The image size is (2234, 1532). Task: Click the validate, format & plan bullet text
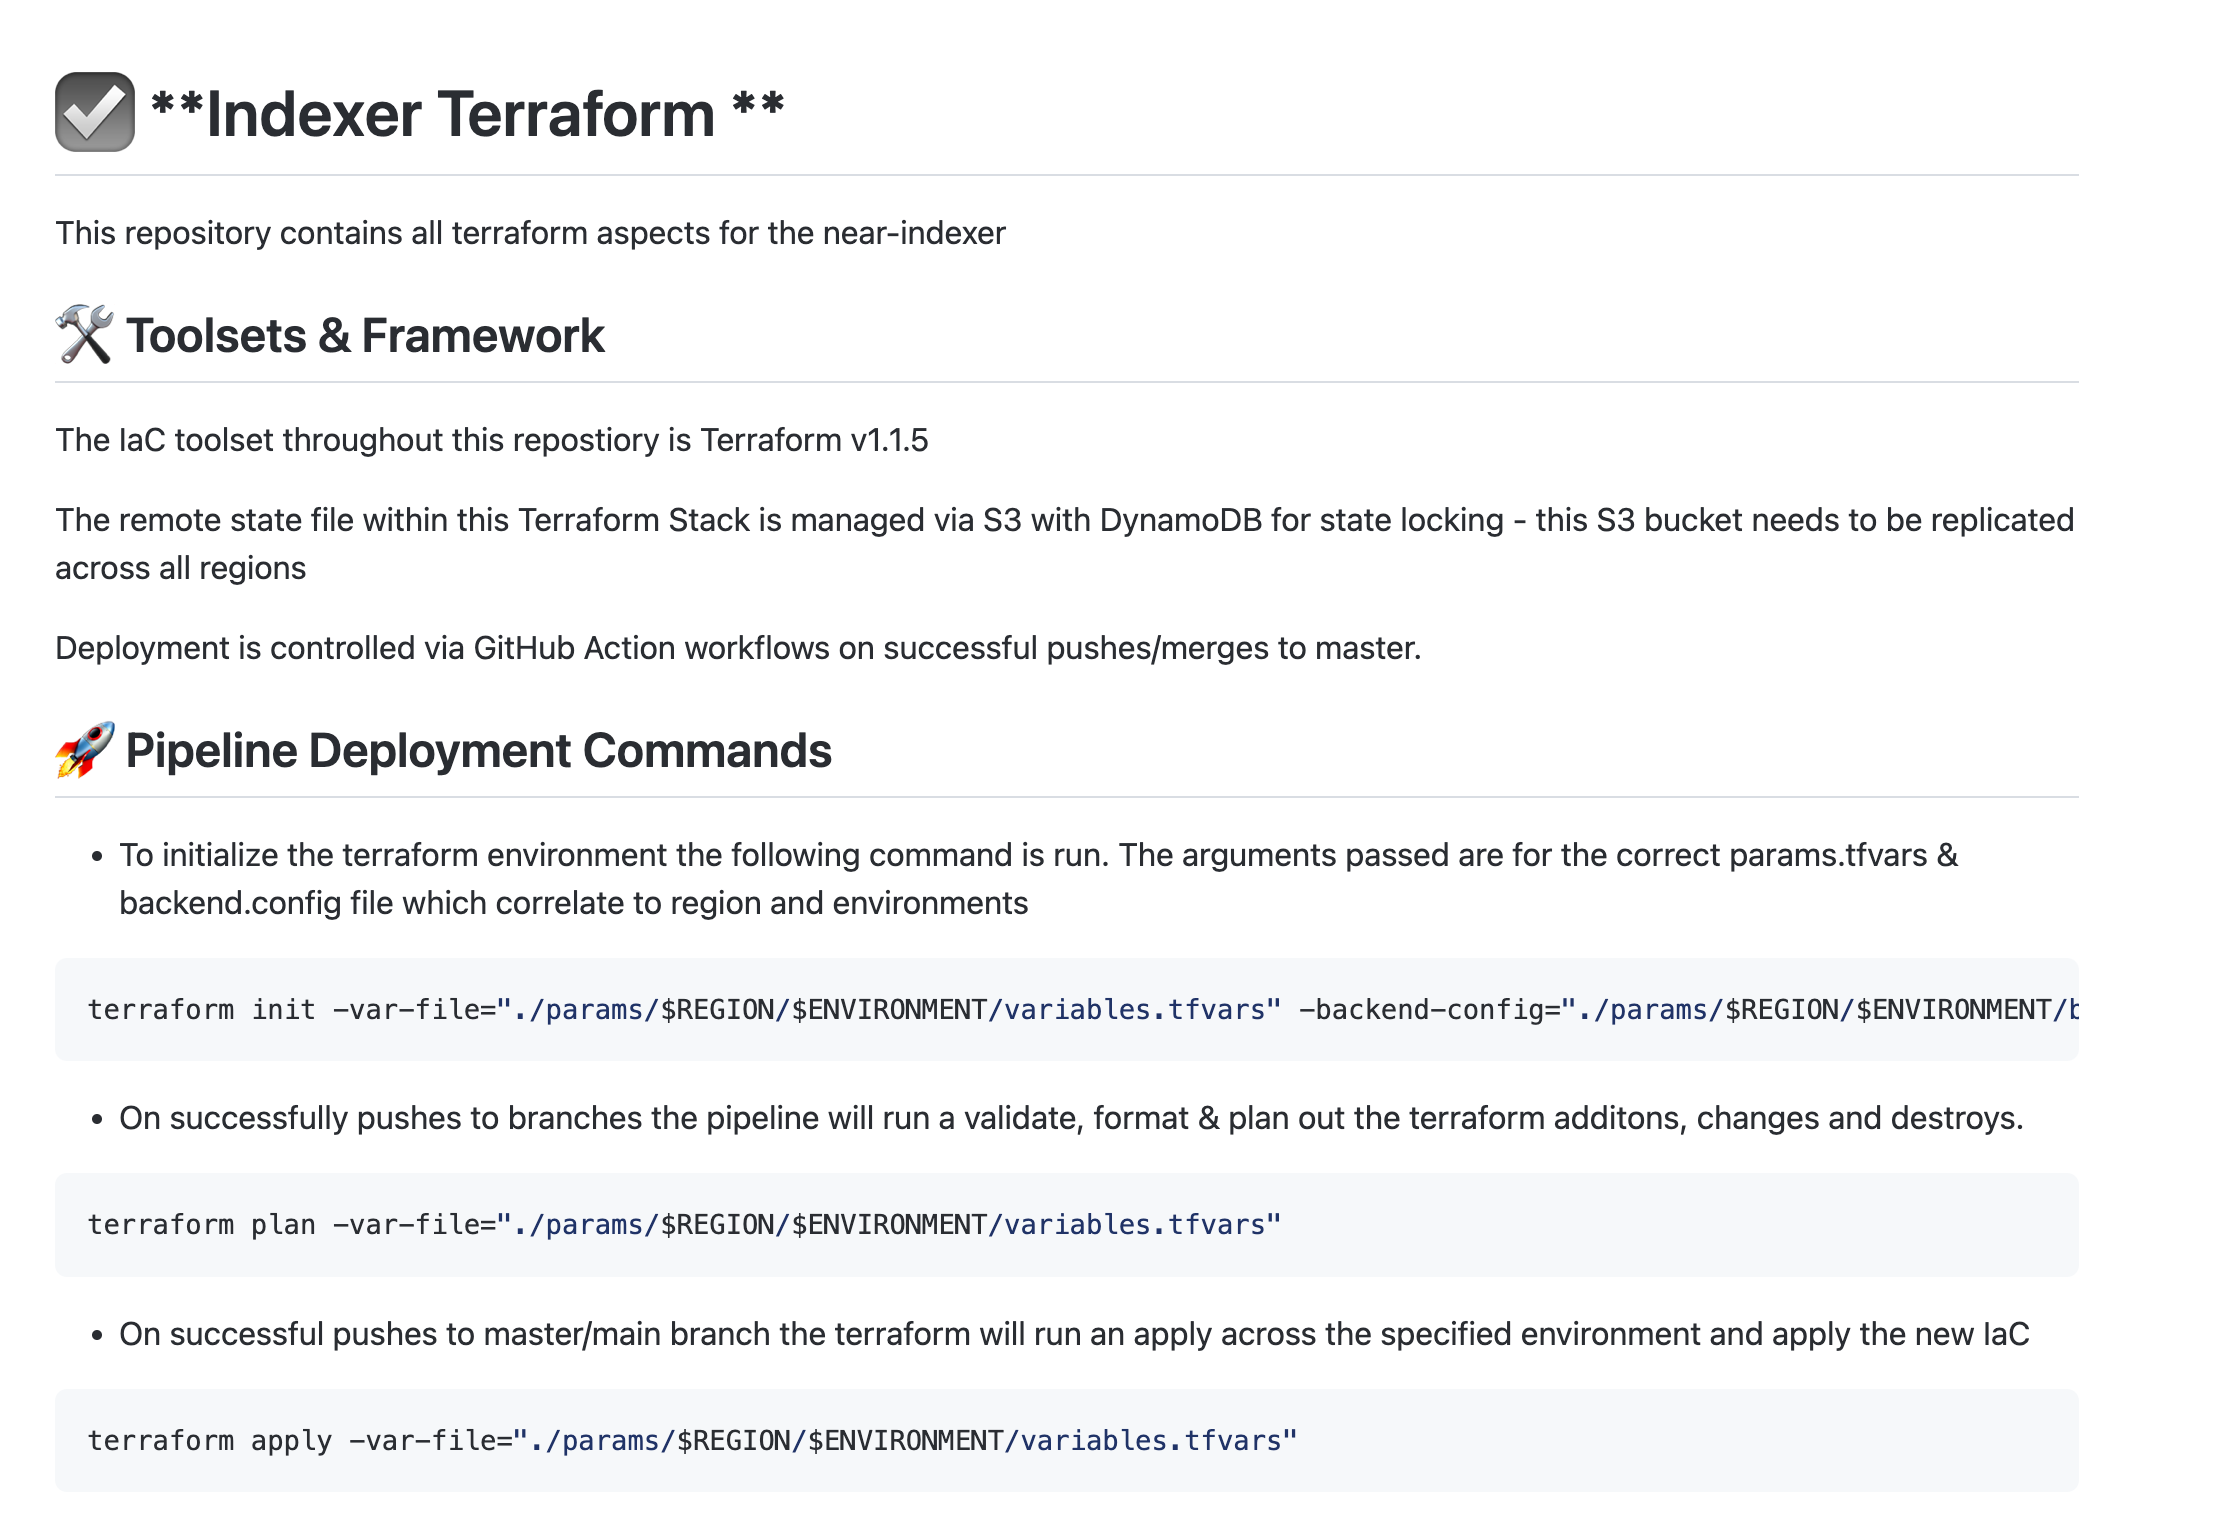coord(1071,1118)
